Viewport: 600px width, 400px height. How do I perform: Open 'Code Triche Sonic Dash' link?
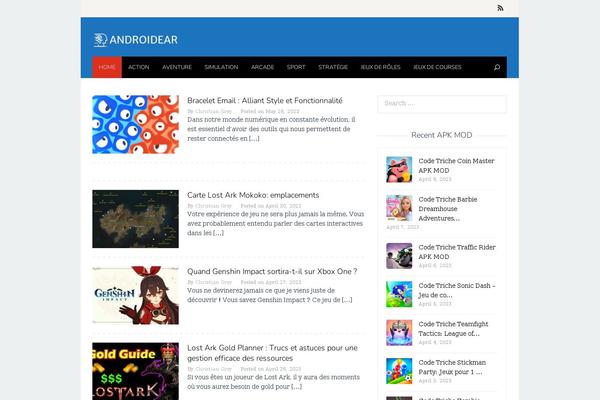tap(457, 290)
